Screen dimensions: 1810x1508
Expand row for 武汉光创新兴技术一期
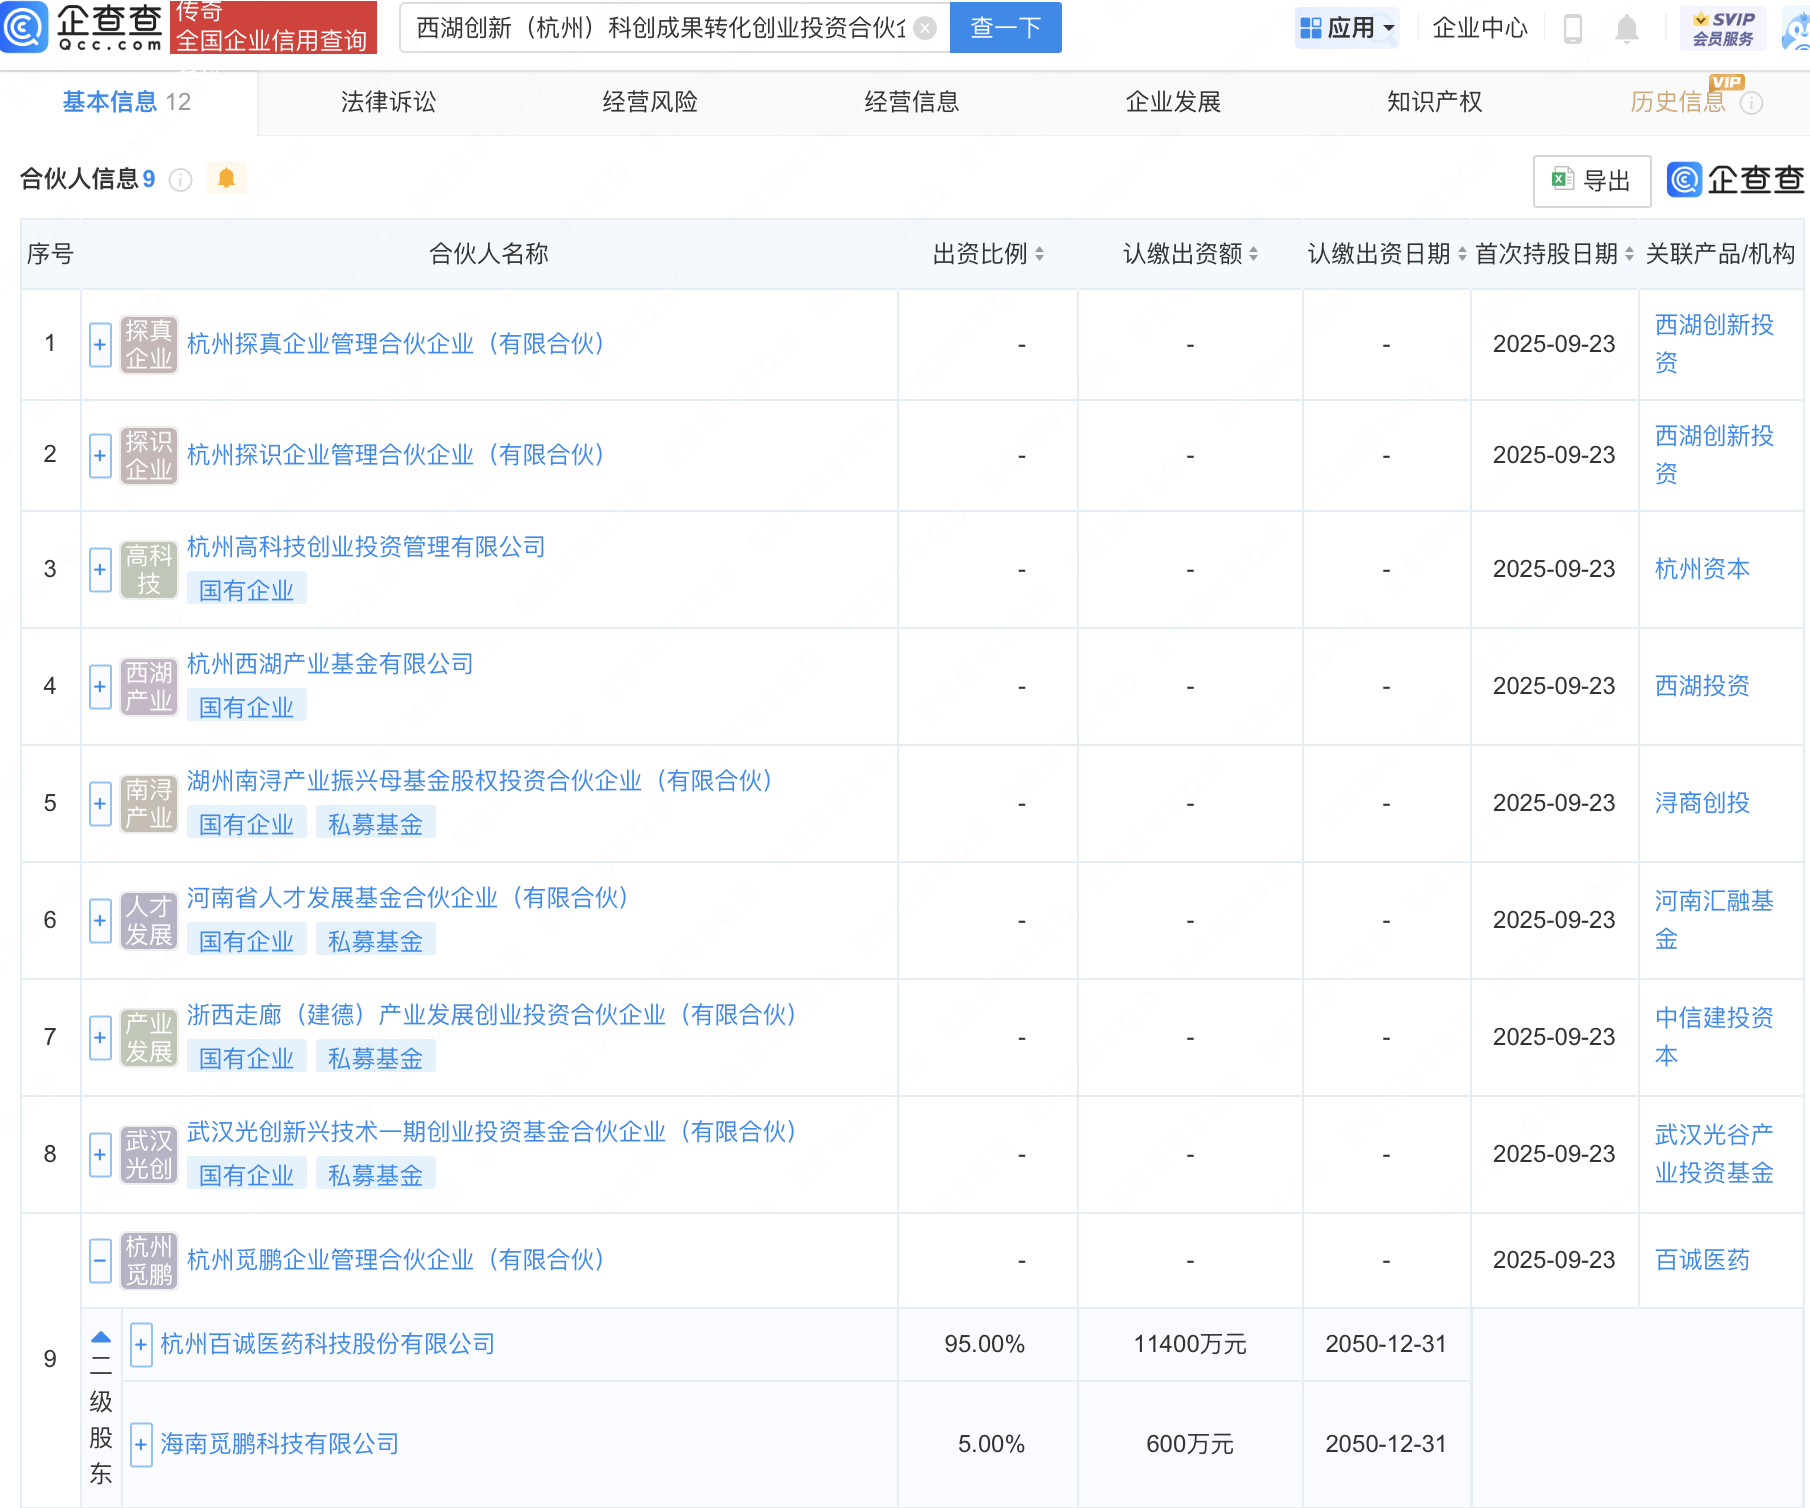pyautogui.click(x=100, y=1155)
